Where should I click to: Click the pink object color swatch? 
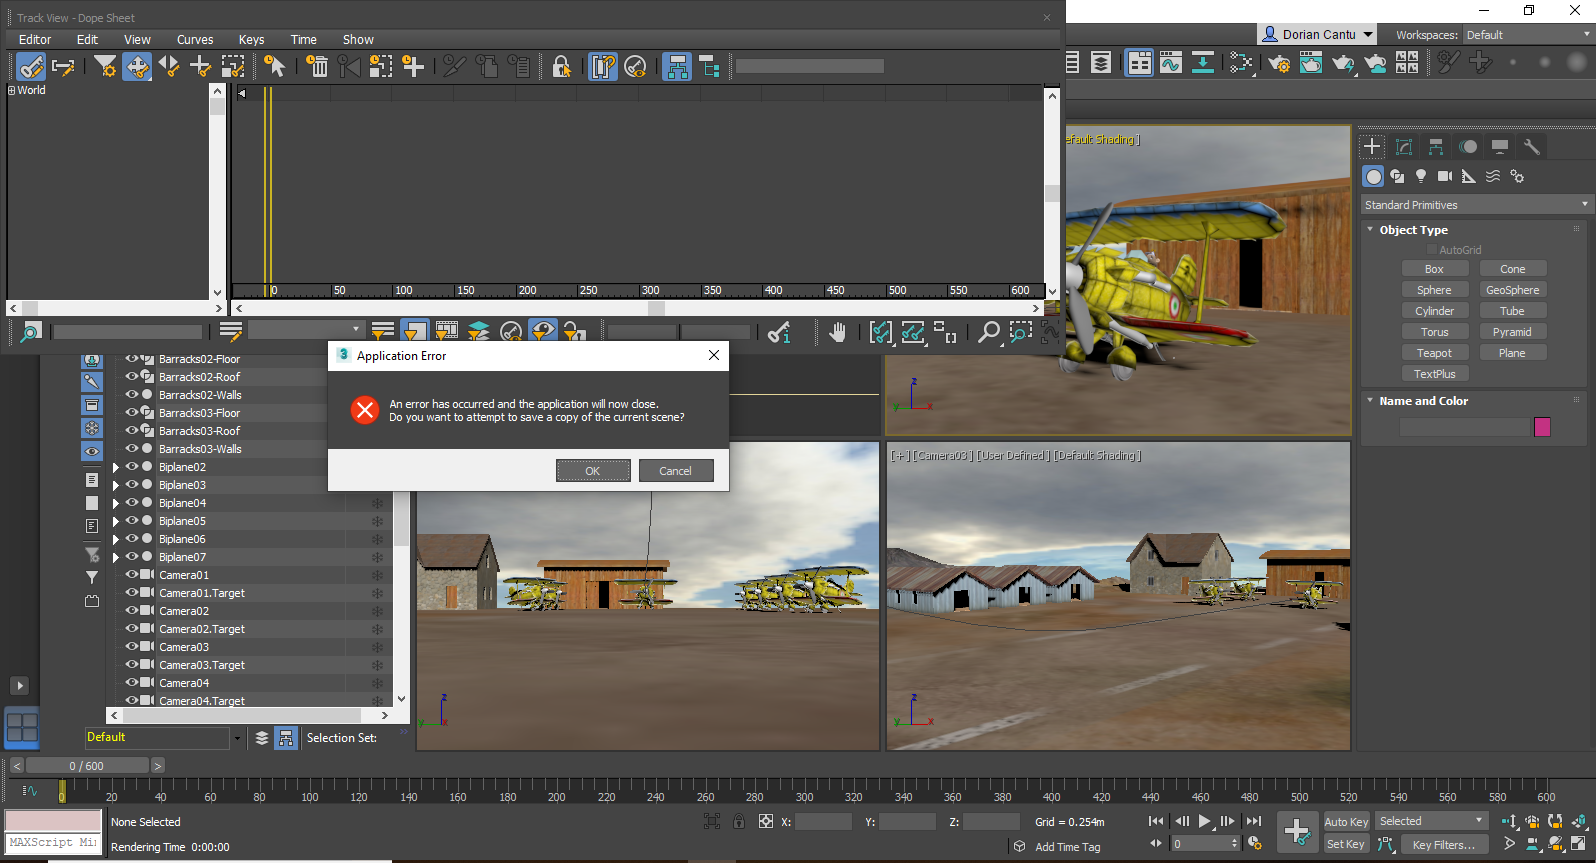tap(1542, 427)
